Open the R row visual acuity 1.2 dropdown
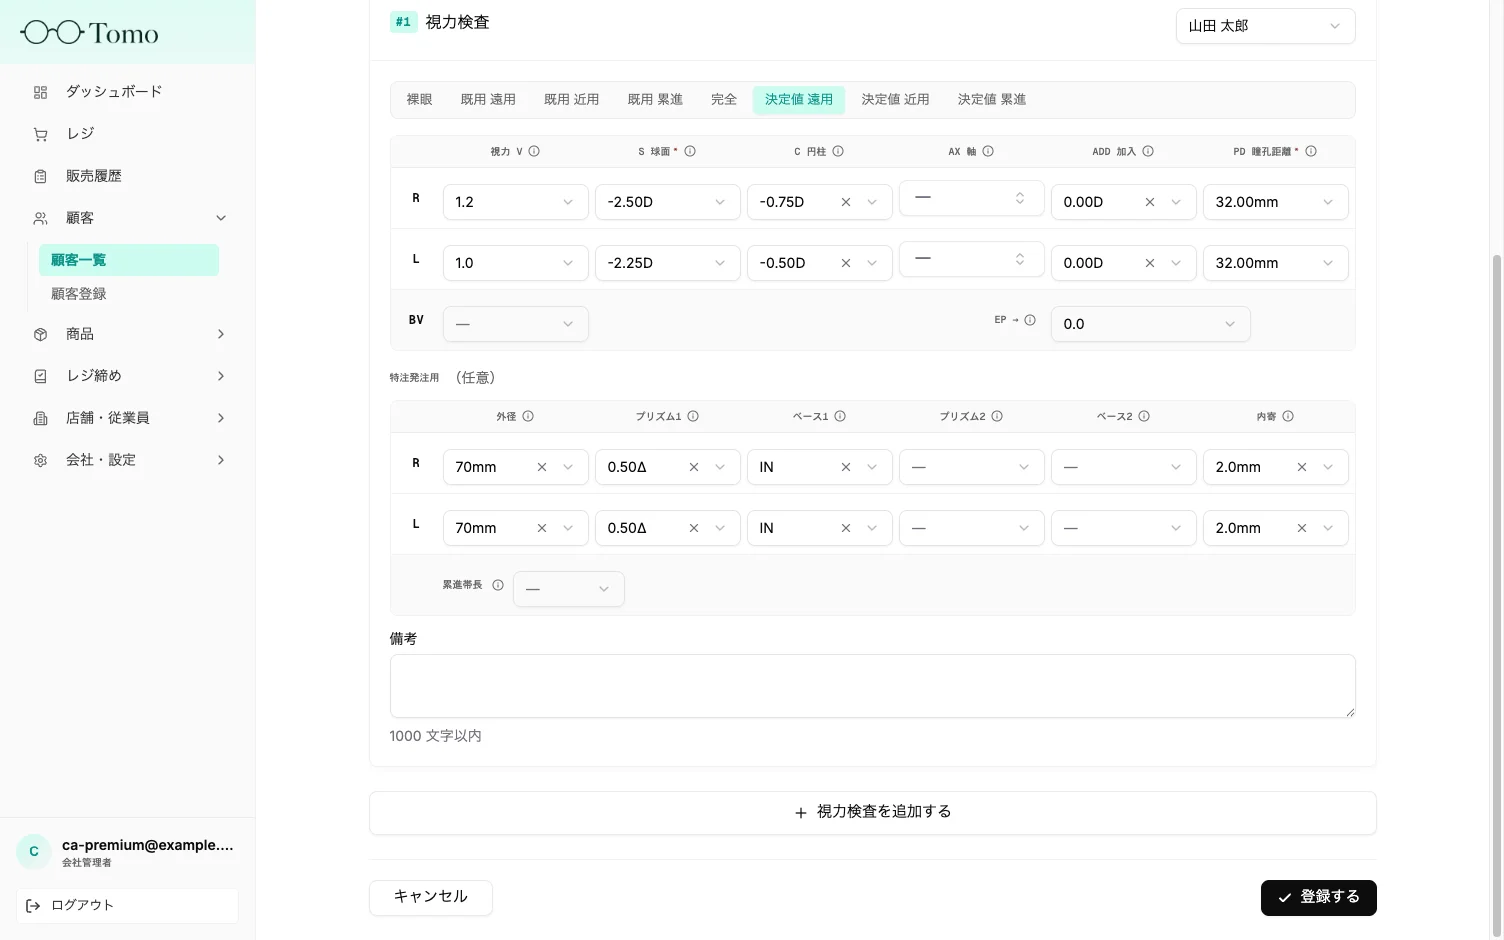The width and height of the screenshot is (1504, 940). (515, 202)
